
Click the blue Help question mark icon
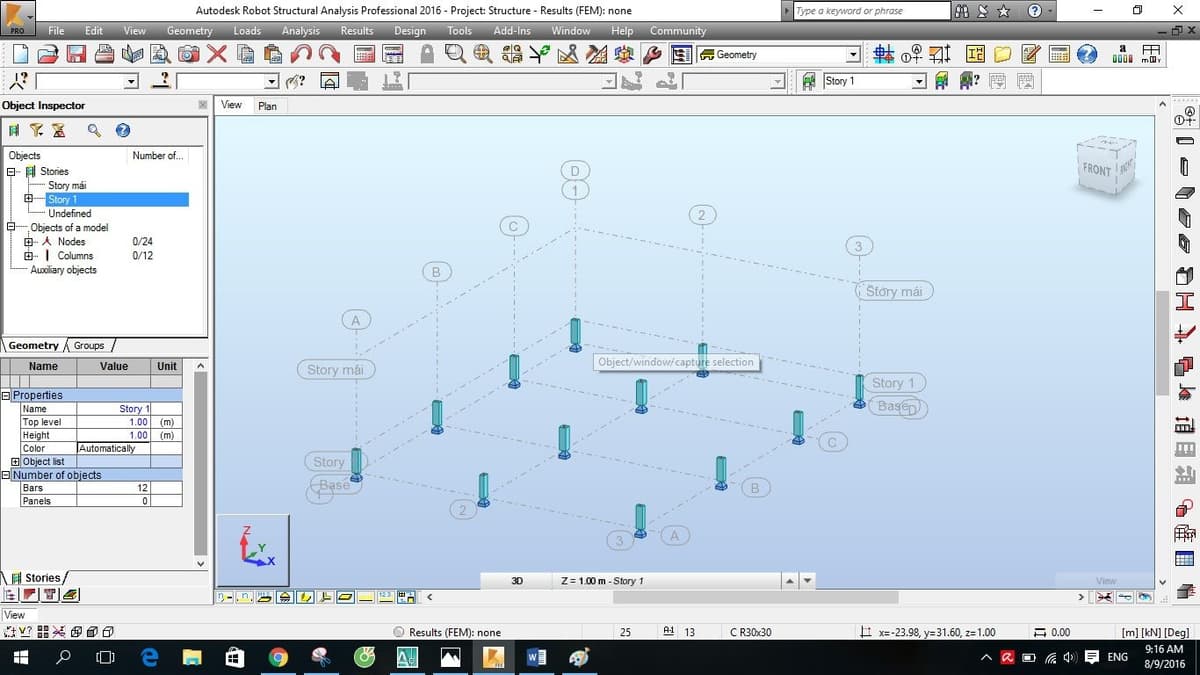click(1089, 55)
